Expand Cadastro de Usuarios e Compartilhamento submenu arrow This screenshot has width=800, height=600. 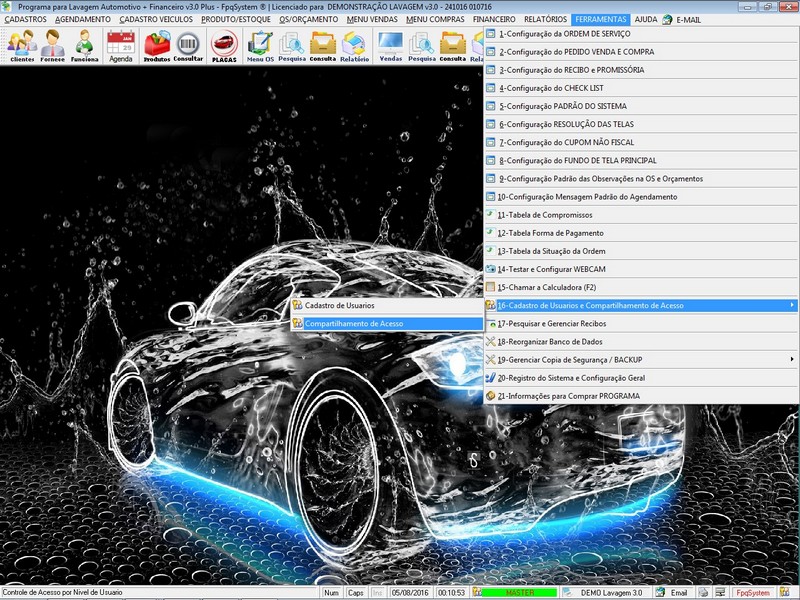(792, 305)
